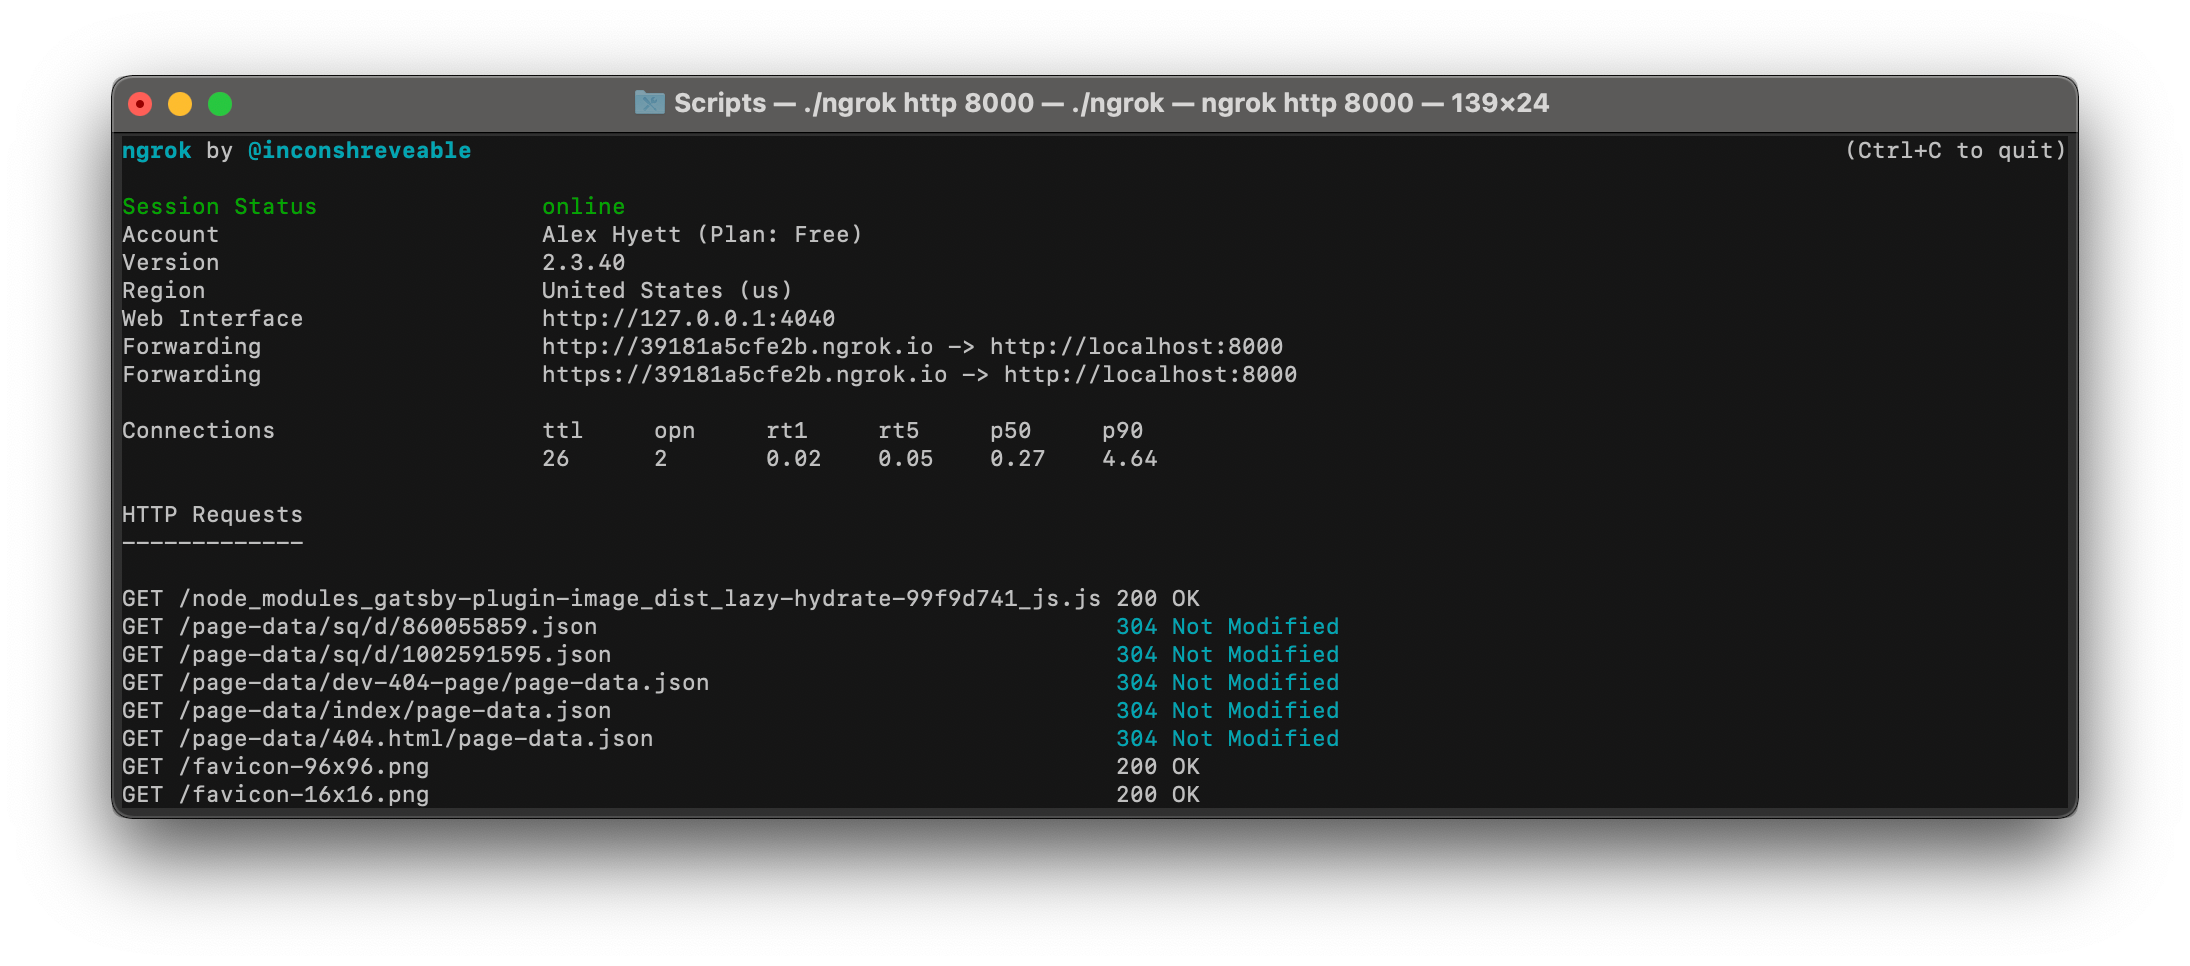Click the ttl value '26'

[555, 459]
